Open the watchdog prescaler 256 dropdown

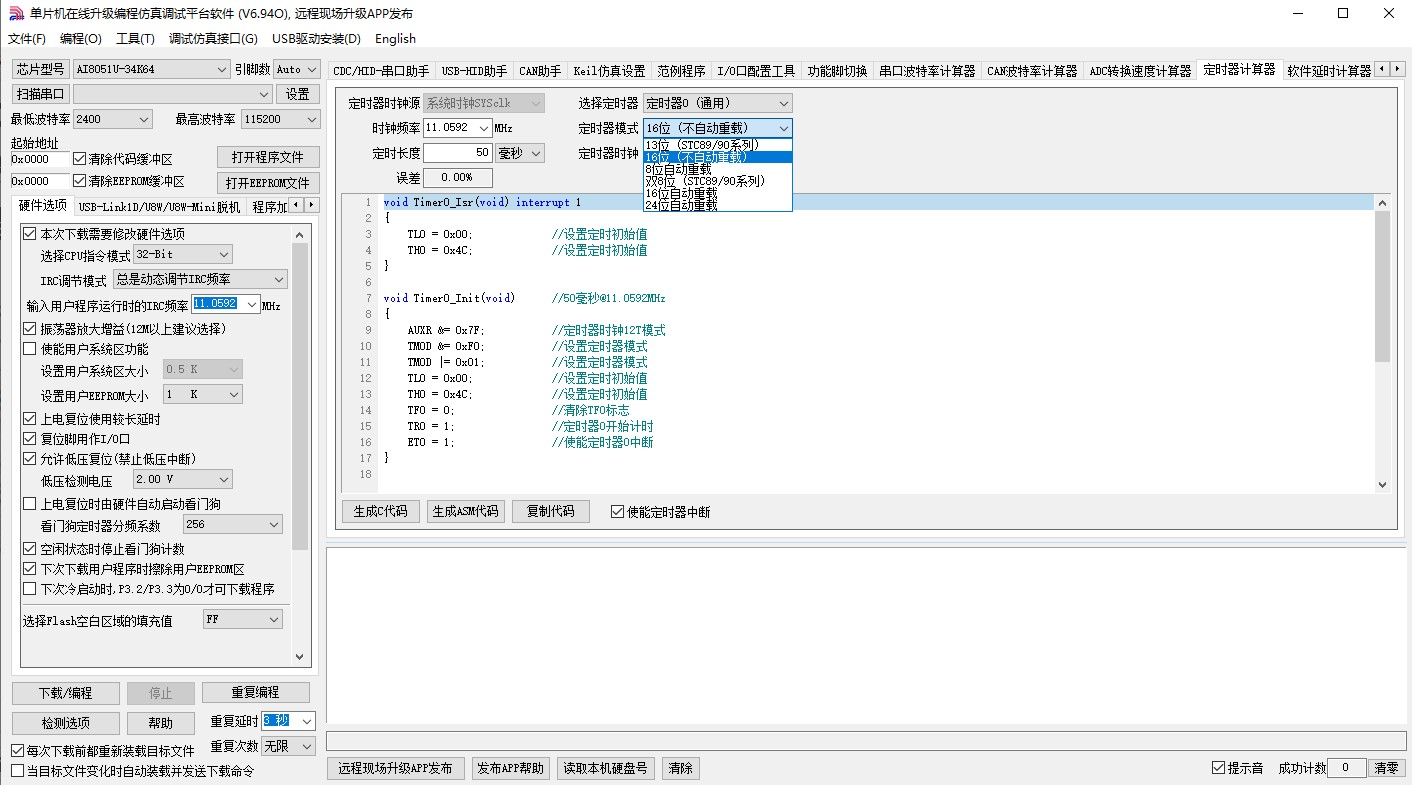point(233,525)
